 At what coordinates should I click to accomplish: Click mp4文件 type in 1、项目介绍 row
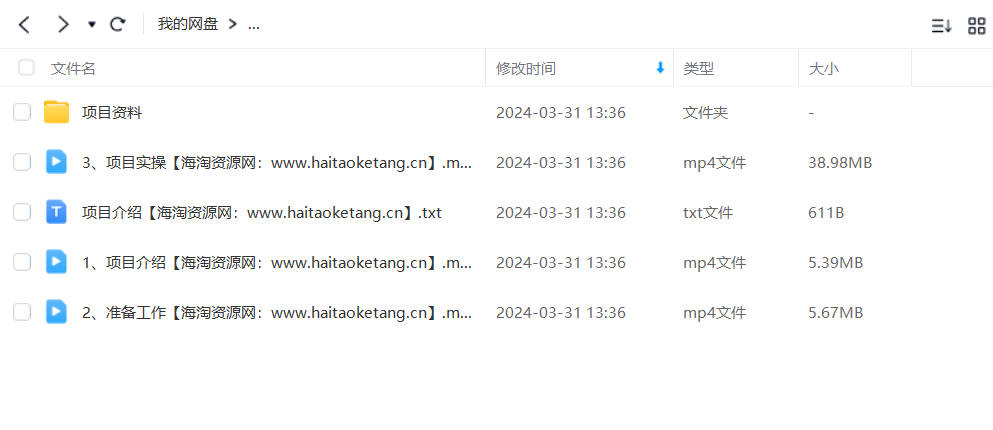(714, 263)
